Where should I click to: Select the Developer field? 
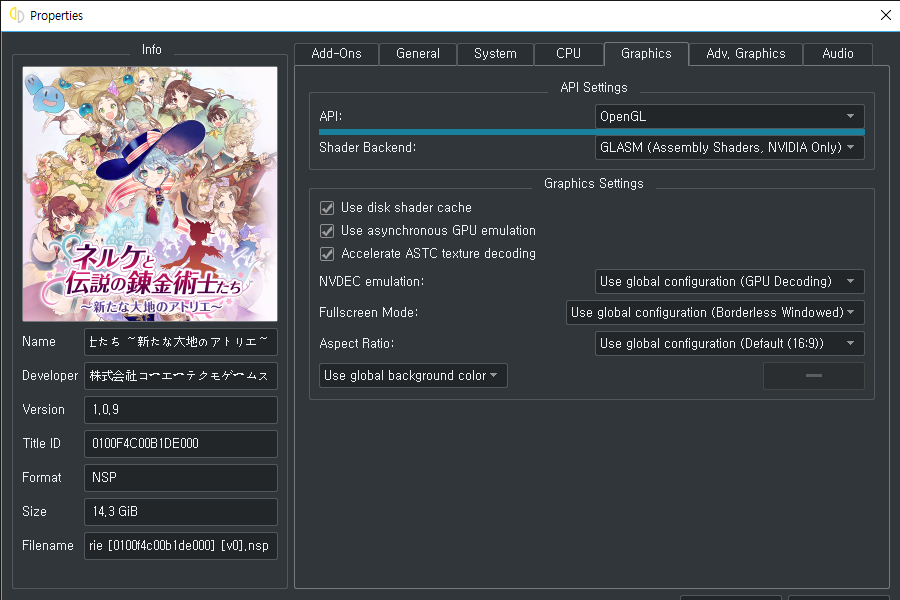pyautogui.click(x=181, y=376)
